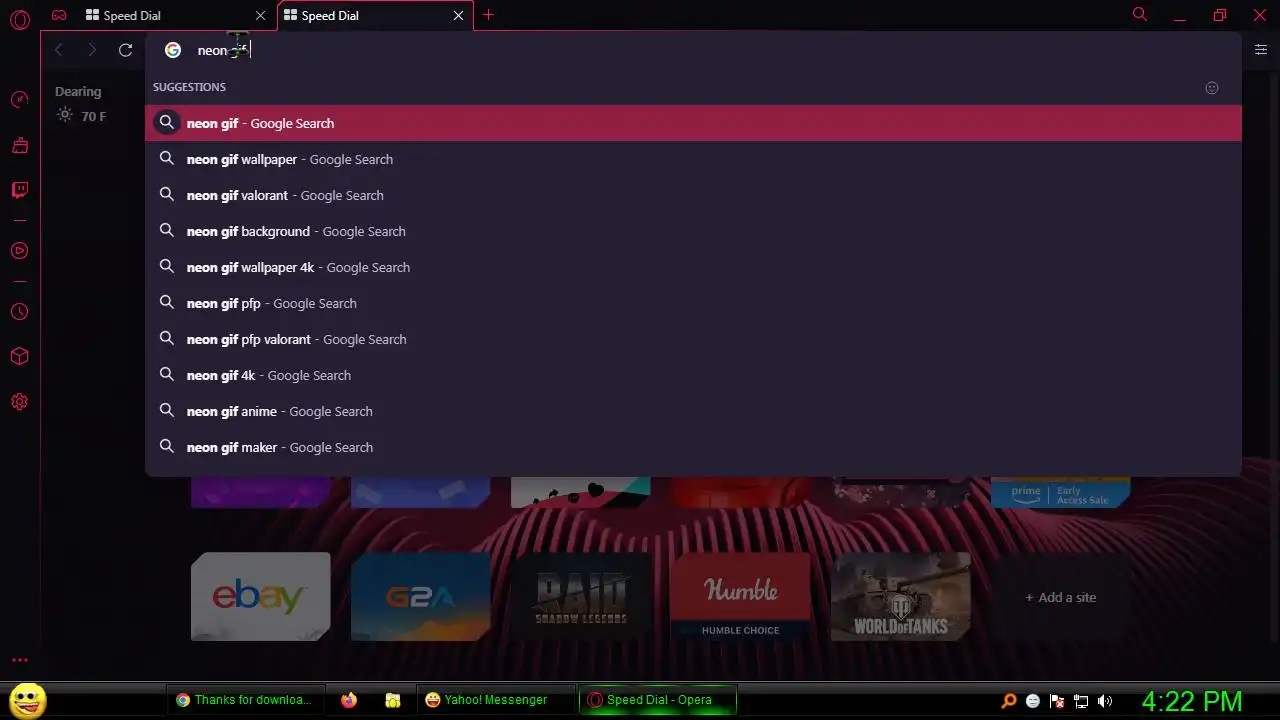This screenshot has width=1280, height=720.
Task: Click the orange magnifier tray icon
Action: (x=1009, y=701)
